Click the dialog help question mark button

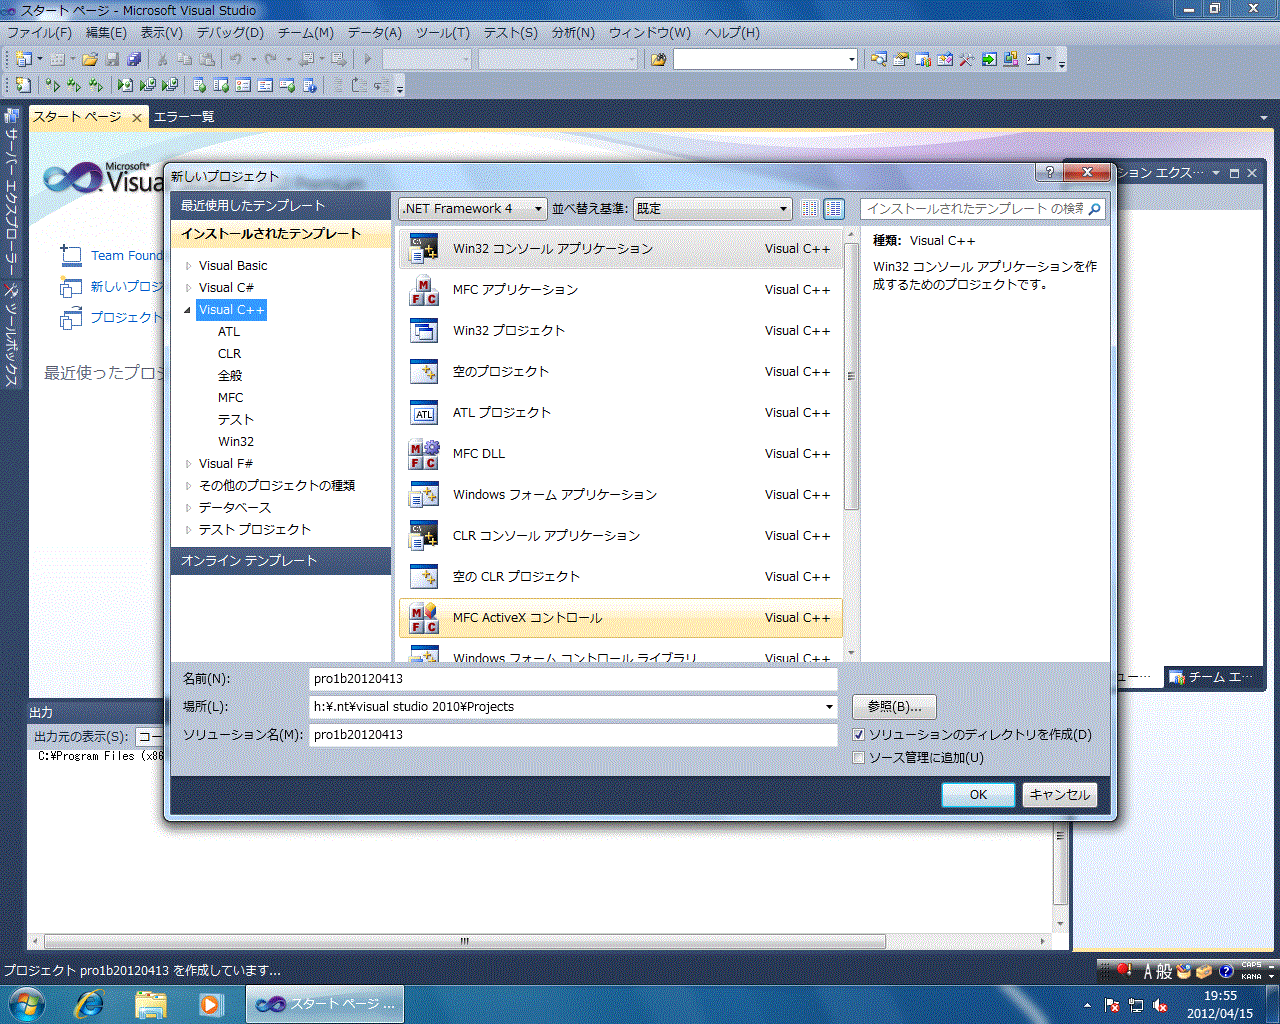tap(1049, 172)
